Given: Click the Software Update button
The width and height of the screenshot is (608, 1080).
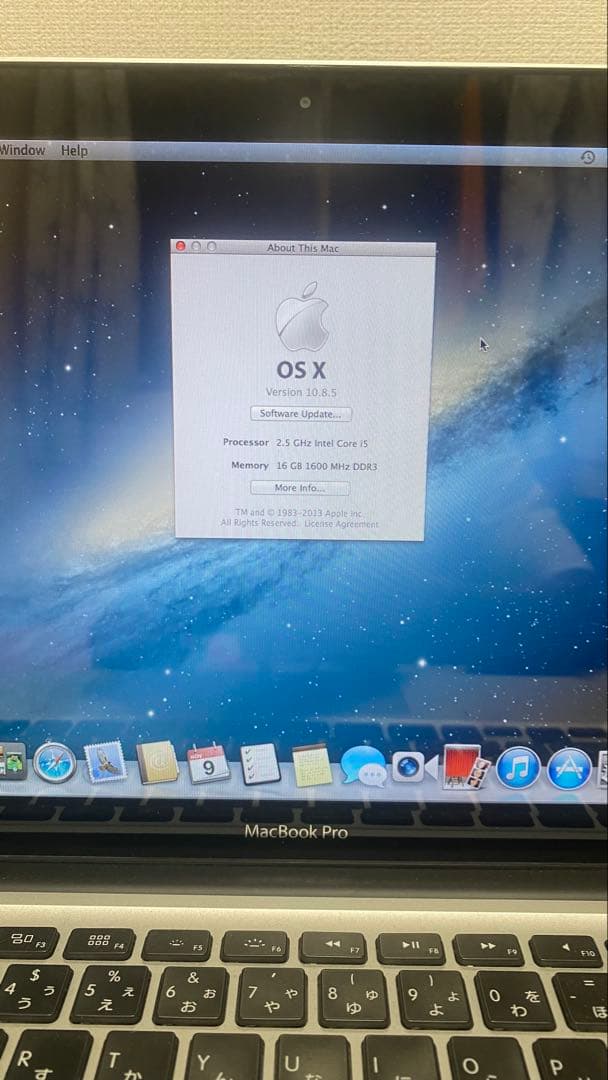Looking at the screenshot, I should [x=300, y=414].
